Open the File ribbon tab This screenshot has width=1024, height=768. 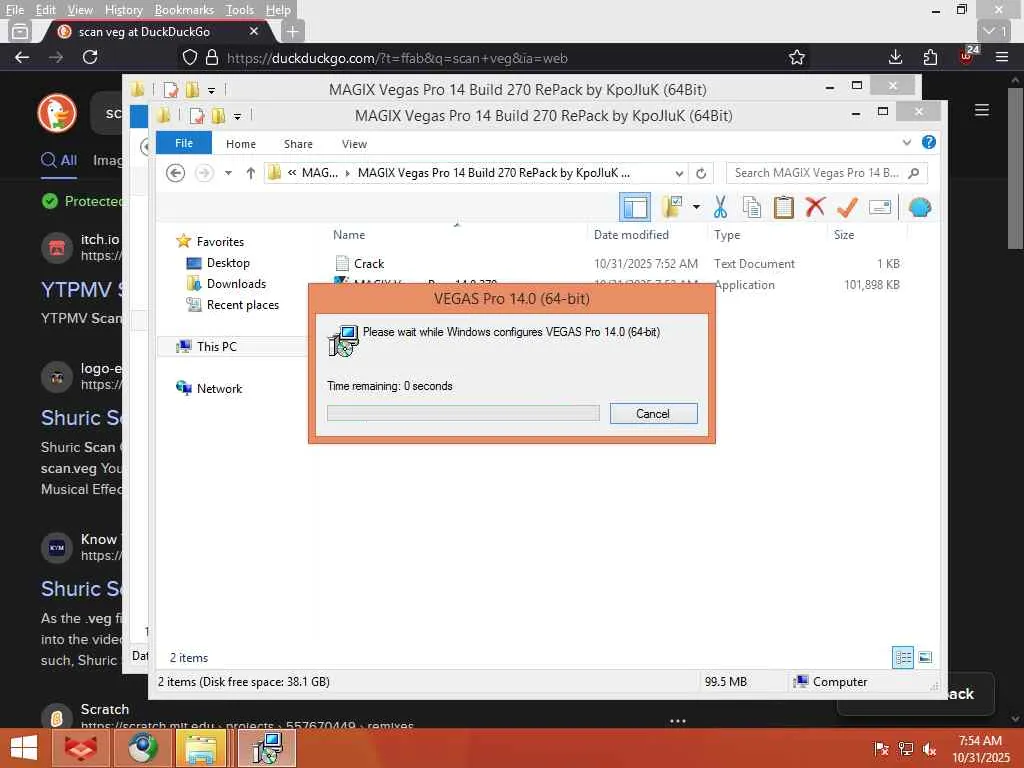click(x=184, y=143)
